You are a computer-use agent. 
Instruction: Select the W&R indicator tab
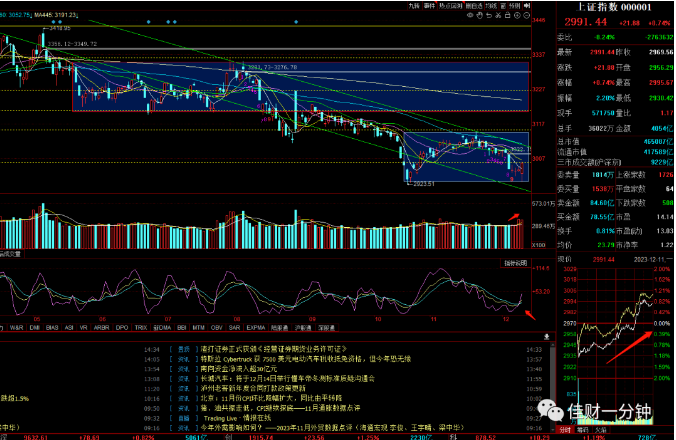[16, 328]
